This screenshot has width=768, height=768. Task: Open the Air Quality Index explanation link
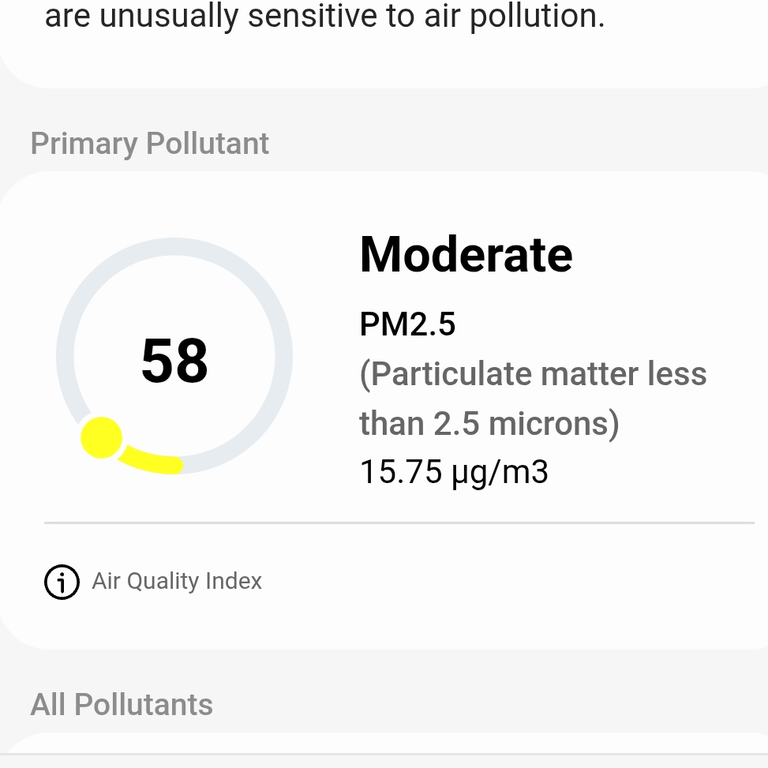point(177,581)
